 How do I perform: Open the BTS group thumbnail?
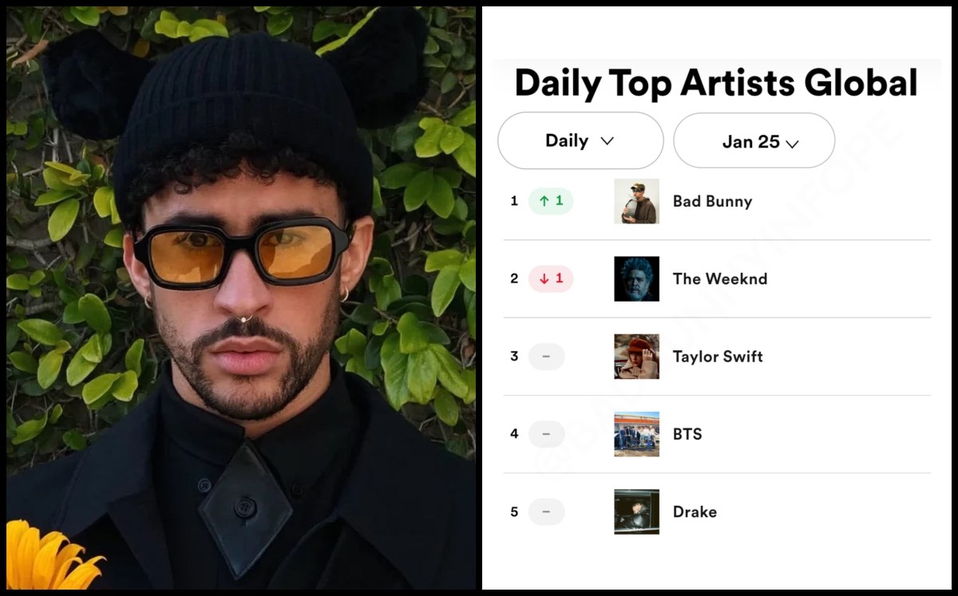point(637,434)
